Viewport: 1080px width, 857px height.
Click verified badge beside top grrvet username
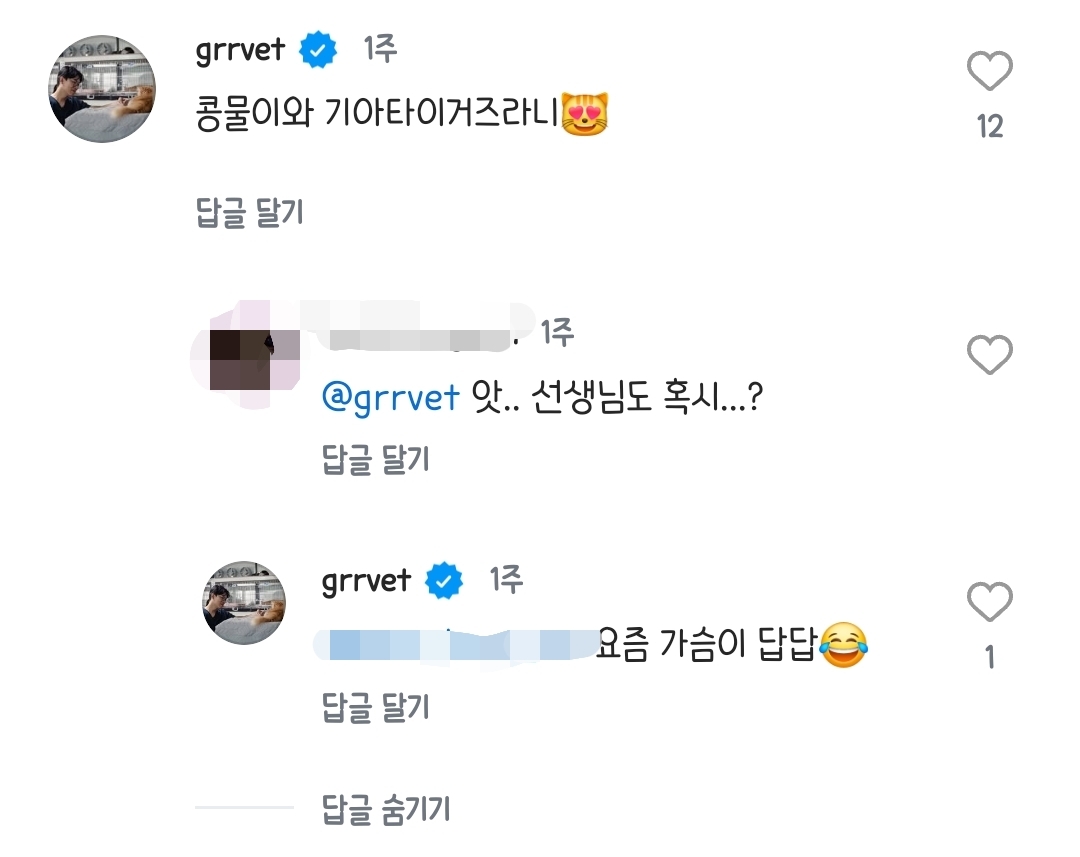pyautogui.click(x=321, y=50)
